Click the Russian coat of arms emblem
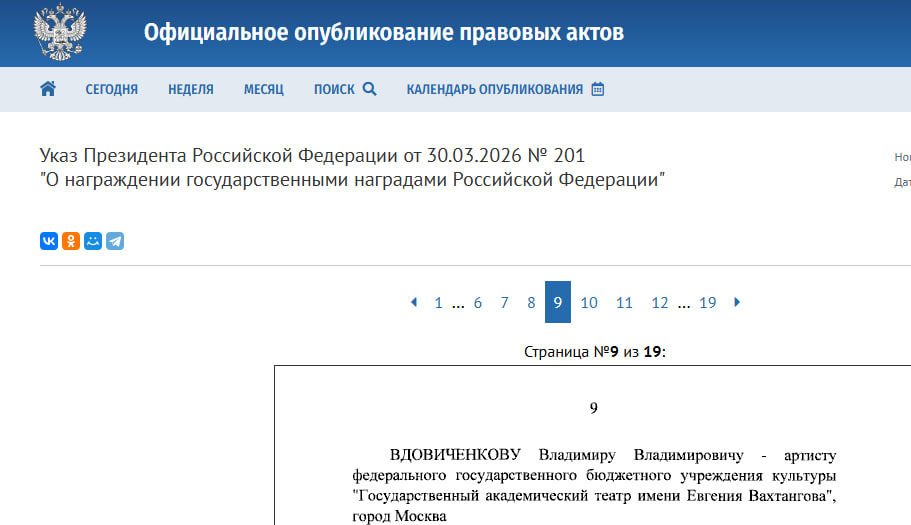Viewport: 911px width, 525px height. [x=60, y=33]
